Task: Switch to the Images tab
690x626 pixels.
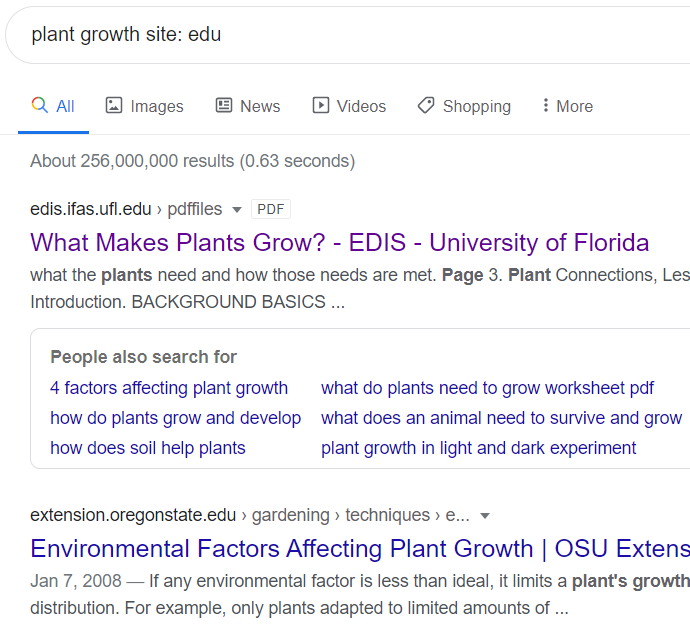Action: 144,106
